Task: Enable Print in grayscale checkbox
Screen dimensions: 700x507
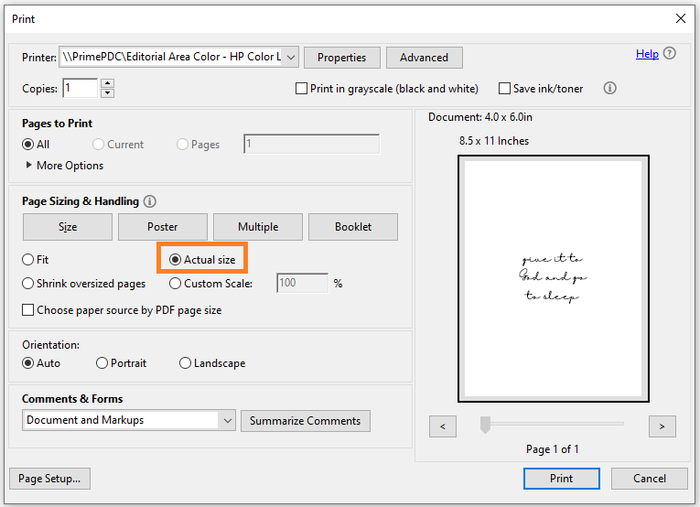Action: tap(302, 89)
